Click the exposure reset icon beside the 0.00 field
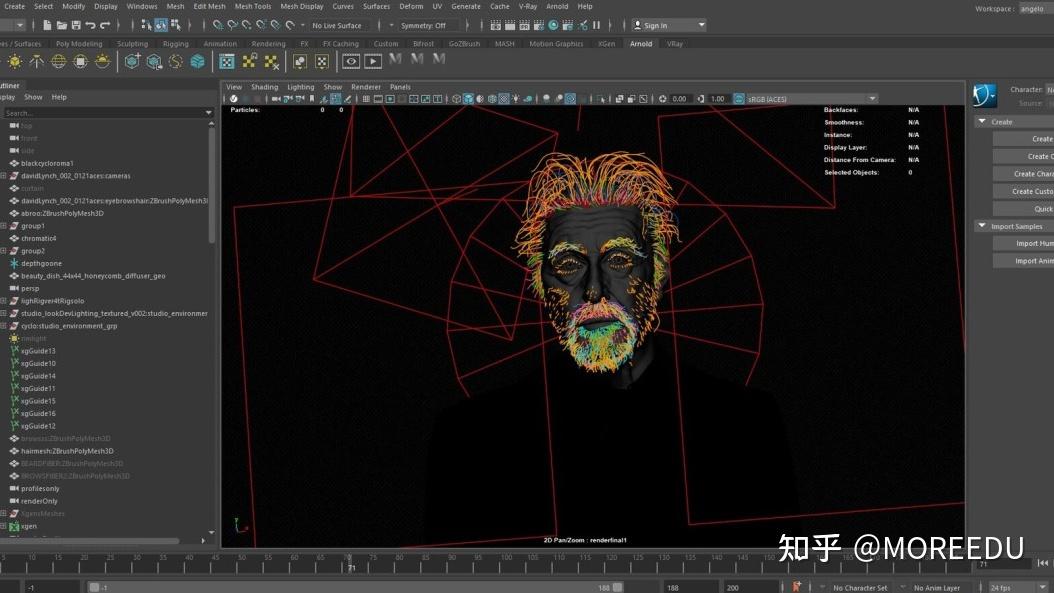 click(x=661, y=99)
